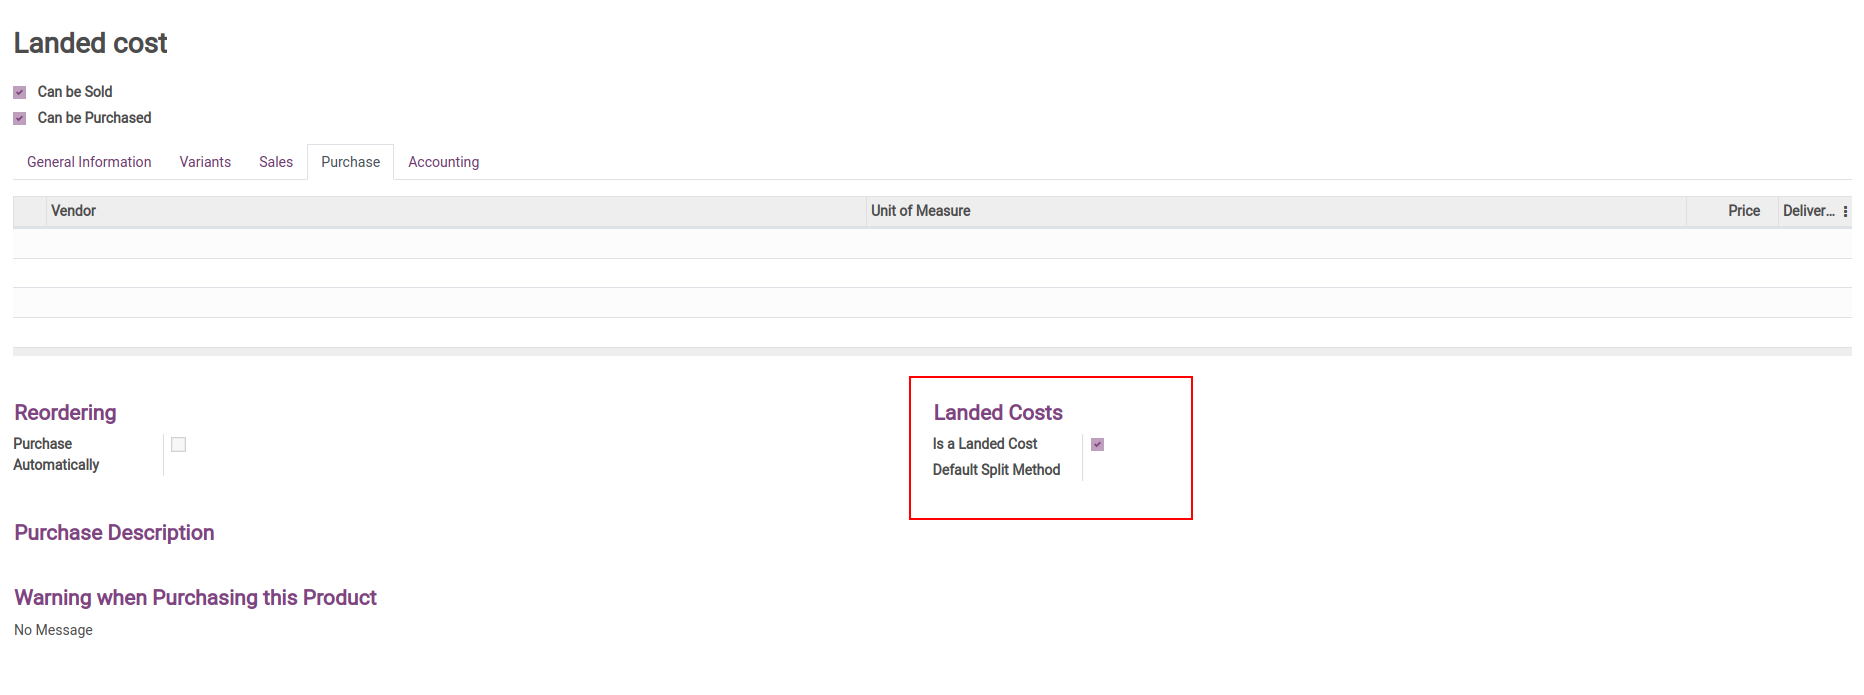Click the Reordering section heading

(x=65, y=412)
